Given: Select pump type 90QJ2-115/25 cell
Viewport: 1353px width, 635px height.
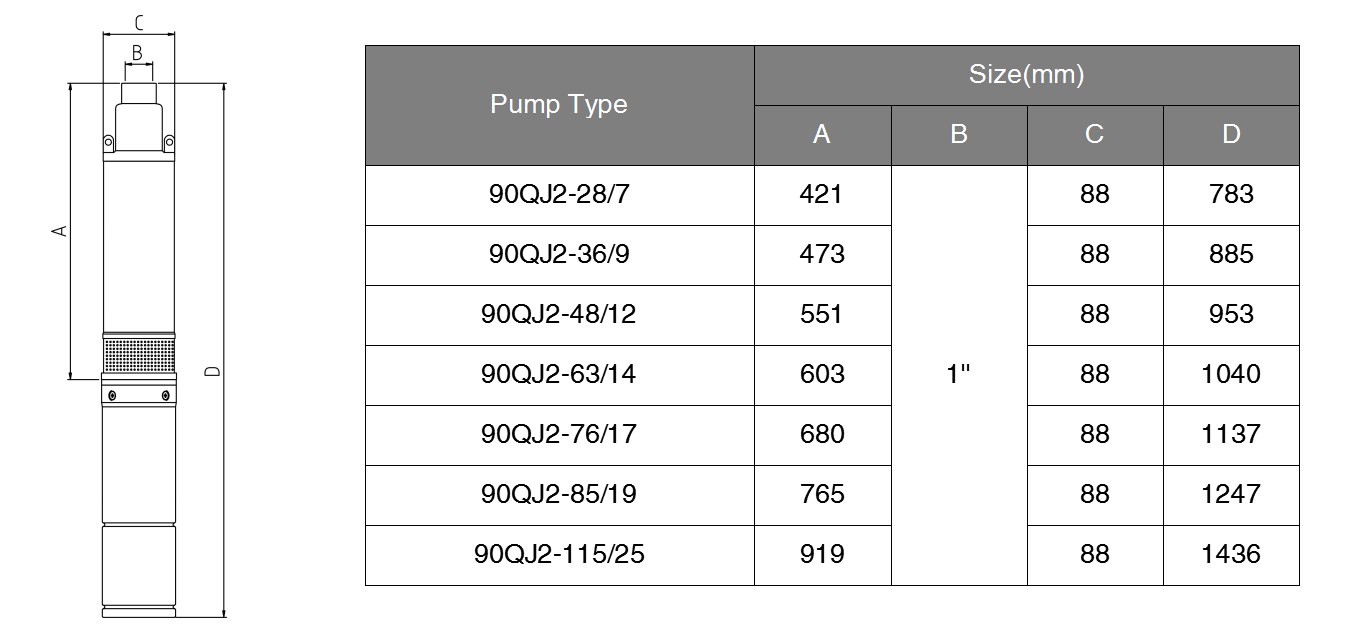Looking at the screenshot, I should 559,555.
